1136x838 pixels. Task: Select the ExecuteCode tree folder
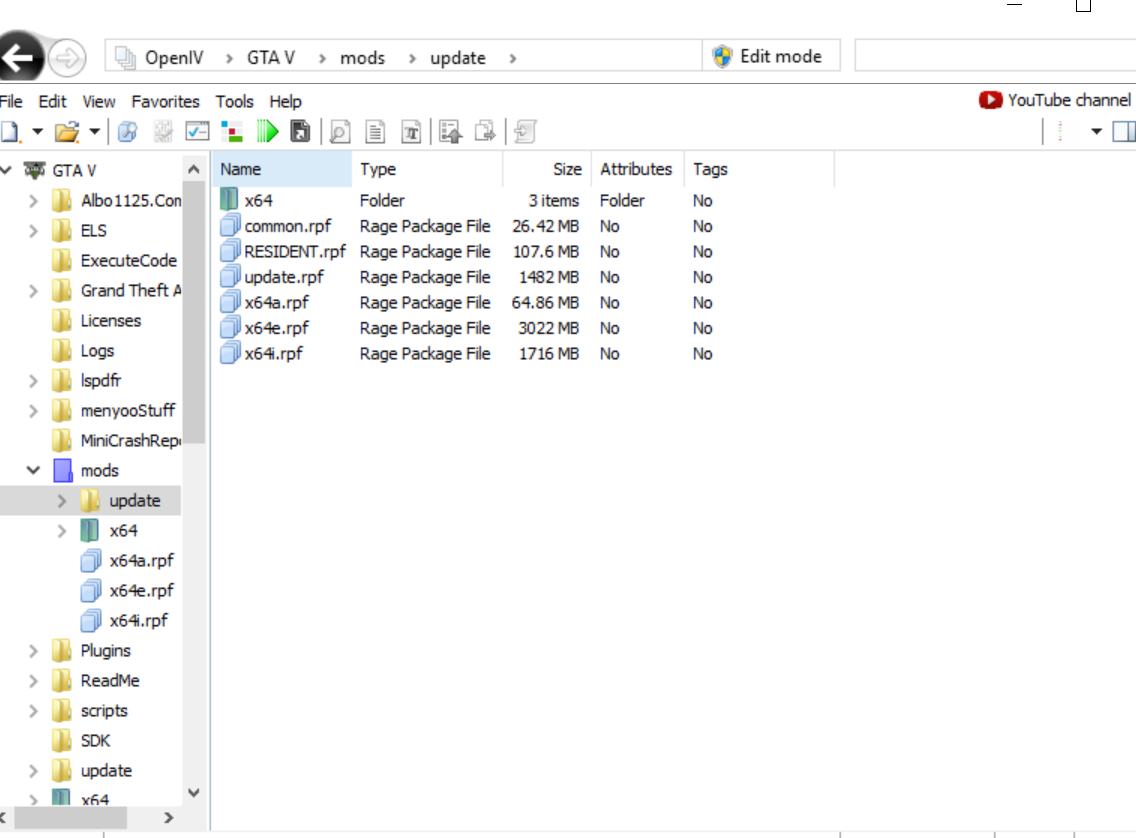[x=128, y=261]
